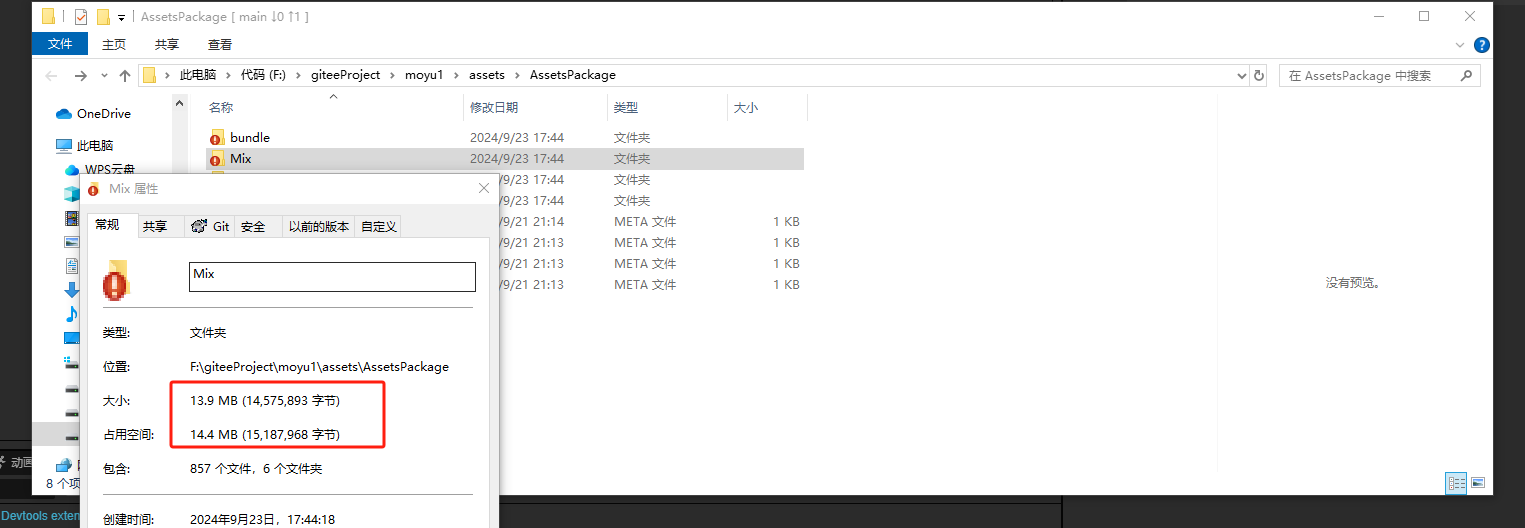
Task: Switch to 共享 tab in Mix properties
Action: (x=155, y=227)
